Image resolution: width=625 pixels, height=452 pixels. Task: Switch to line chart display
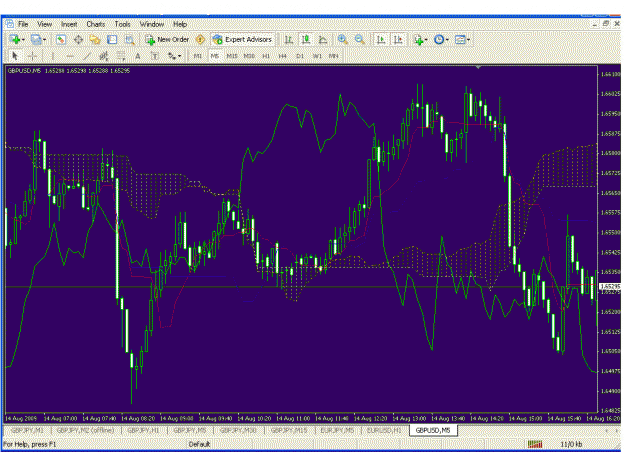pos(323,39)
